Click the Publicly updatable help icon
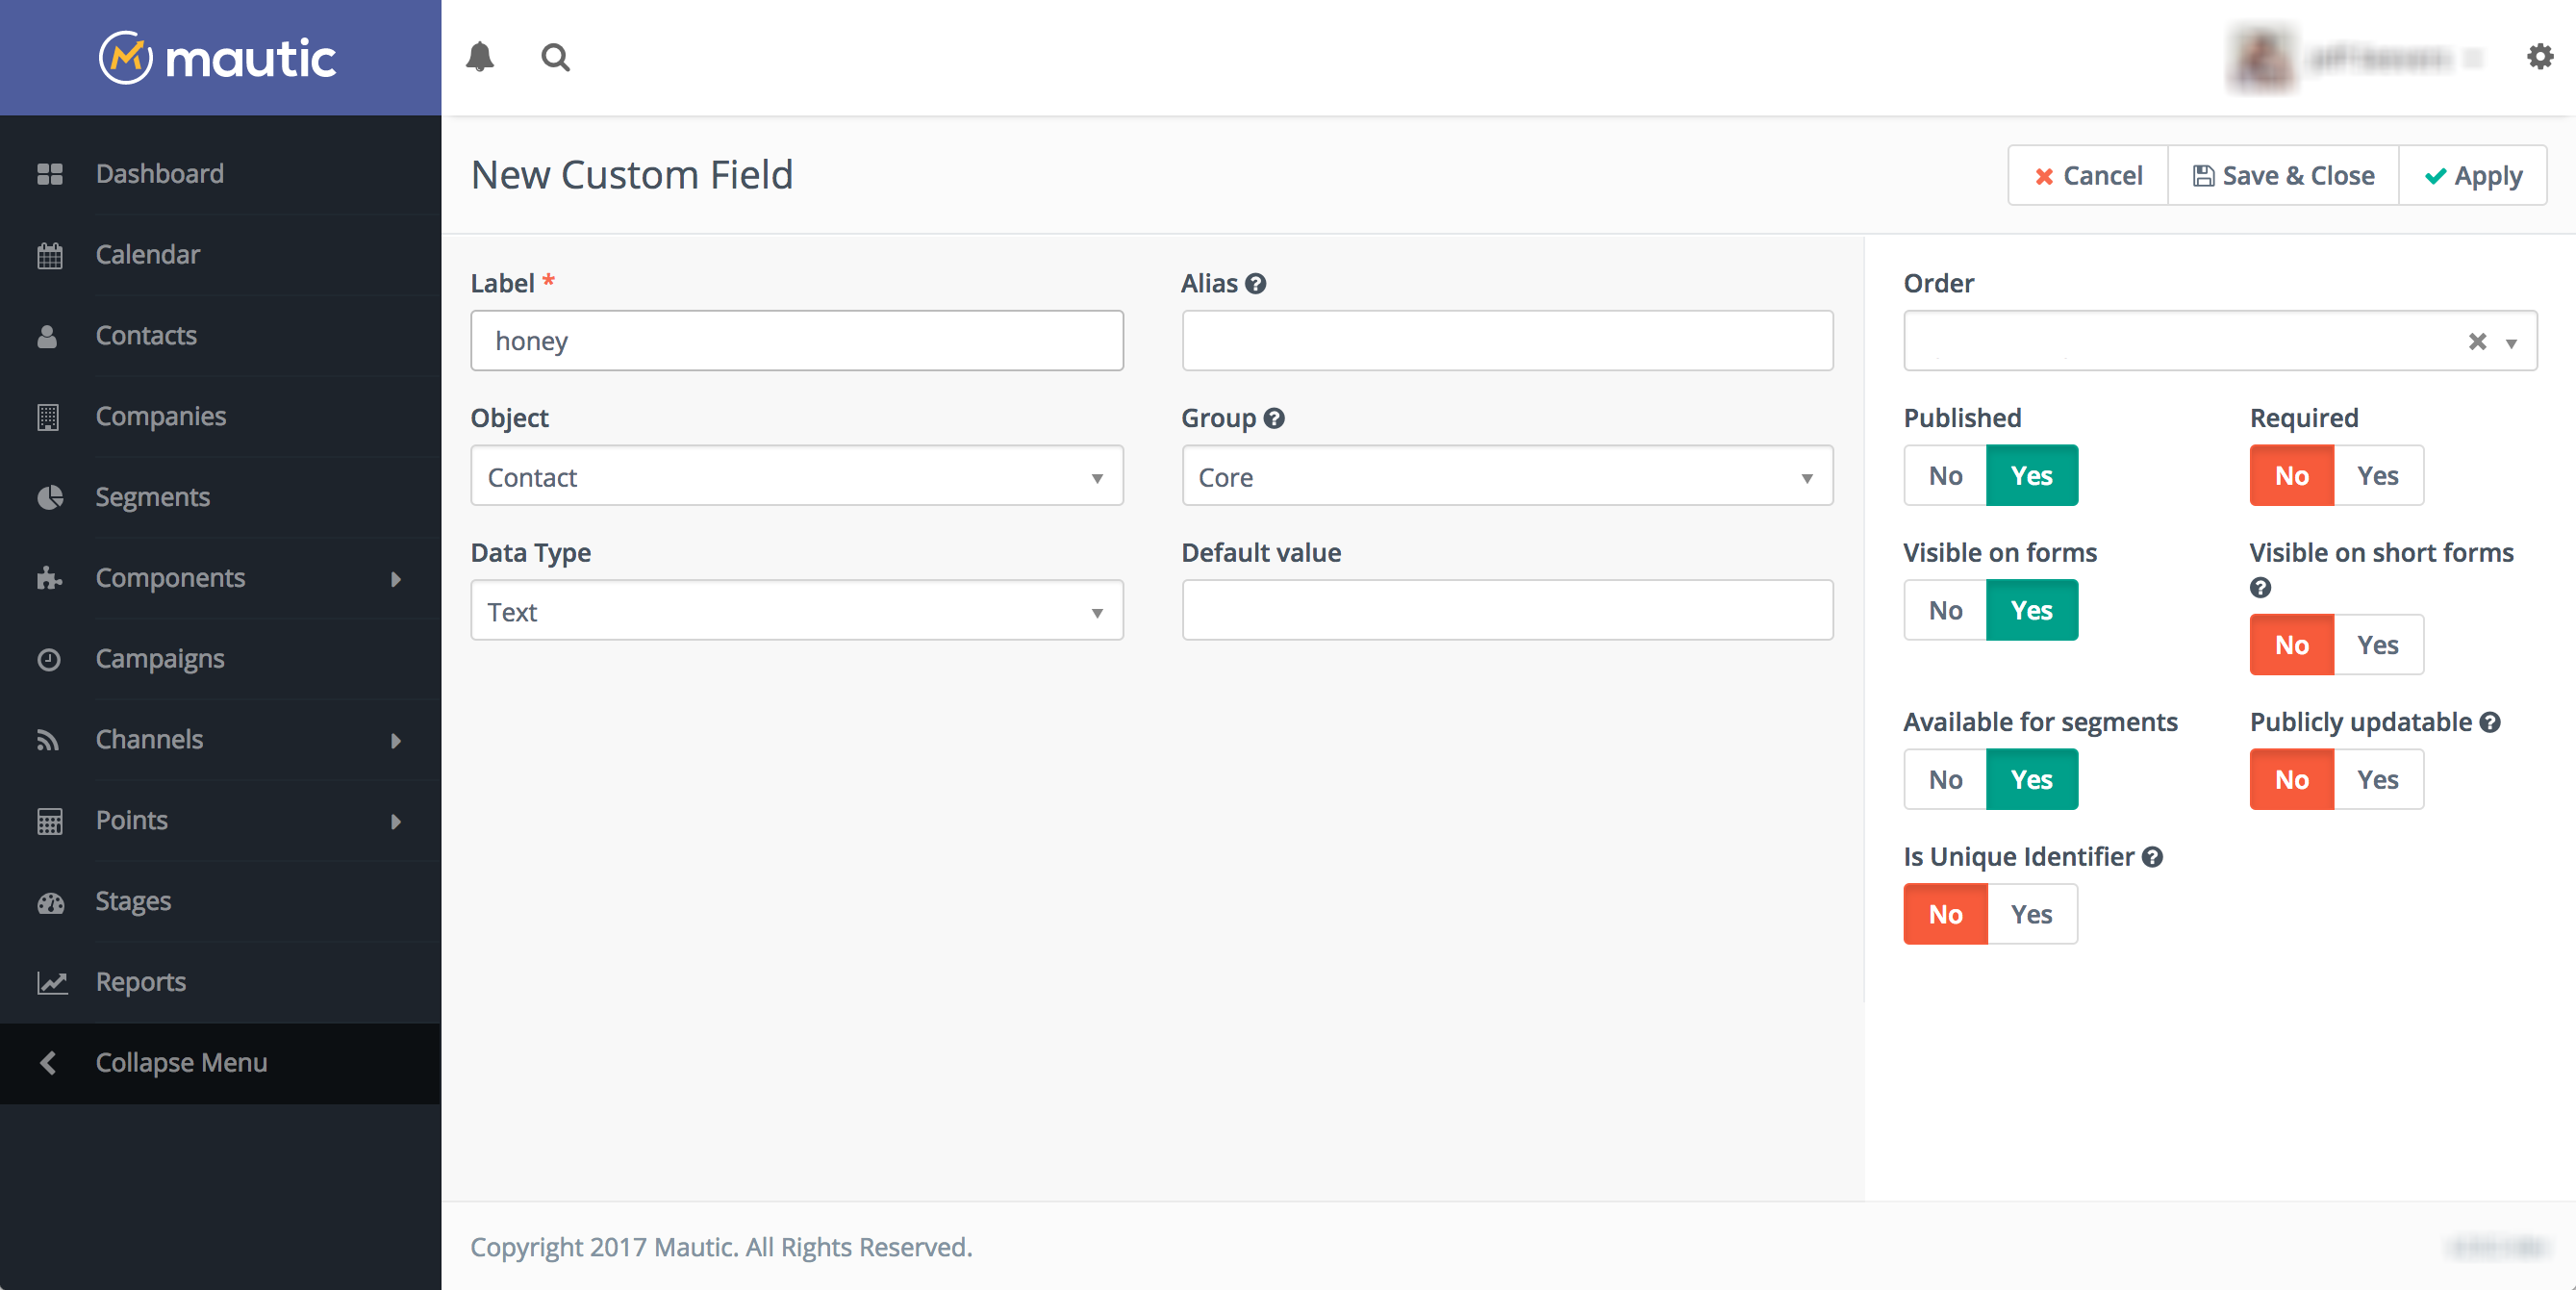Viewport: 2576px width, 1290px height. pyautogui.click(x=2490, y=722)
